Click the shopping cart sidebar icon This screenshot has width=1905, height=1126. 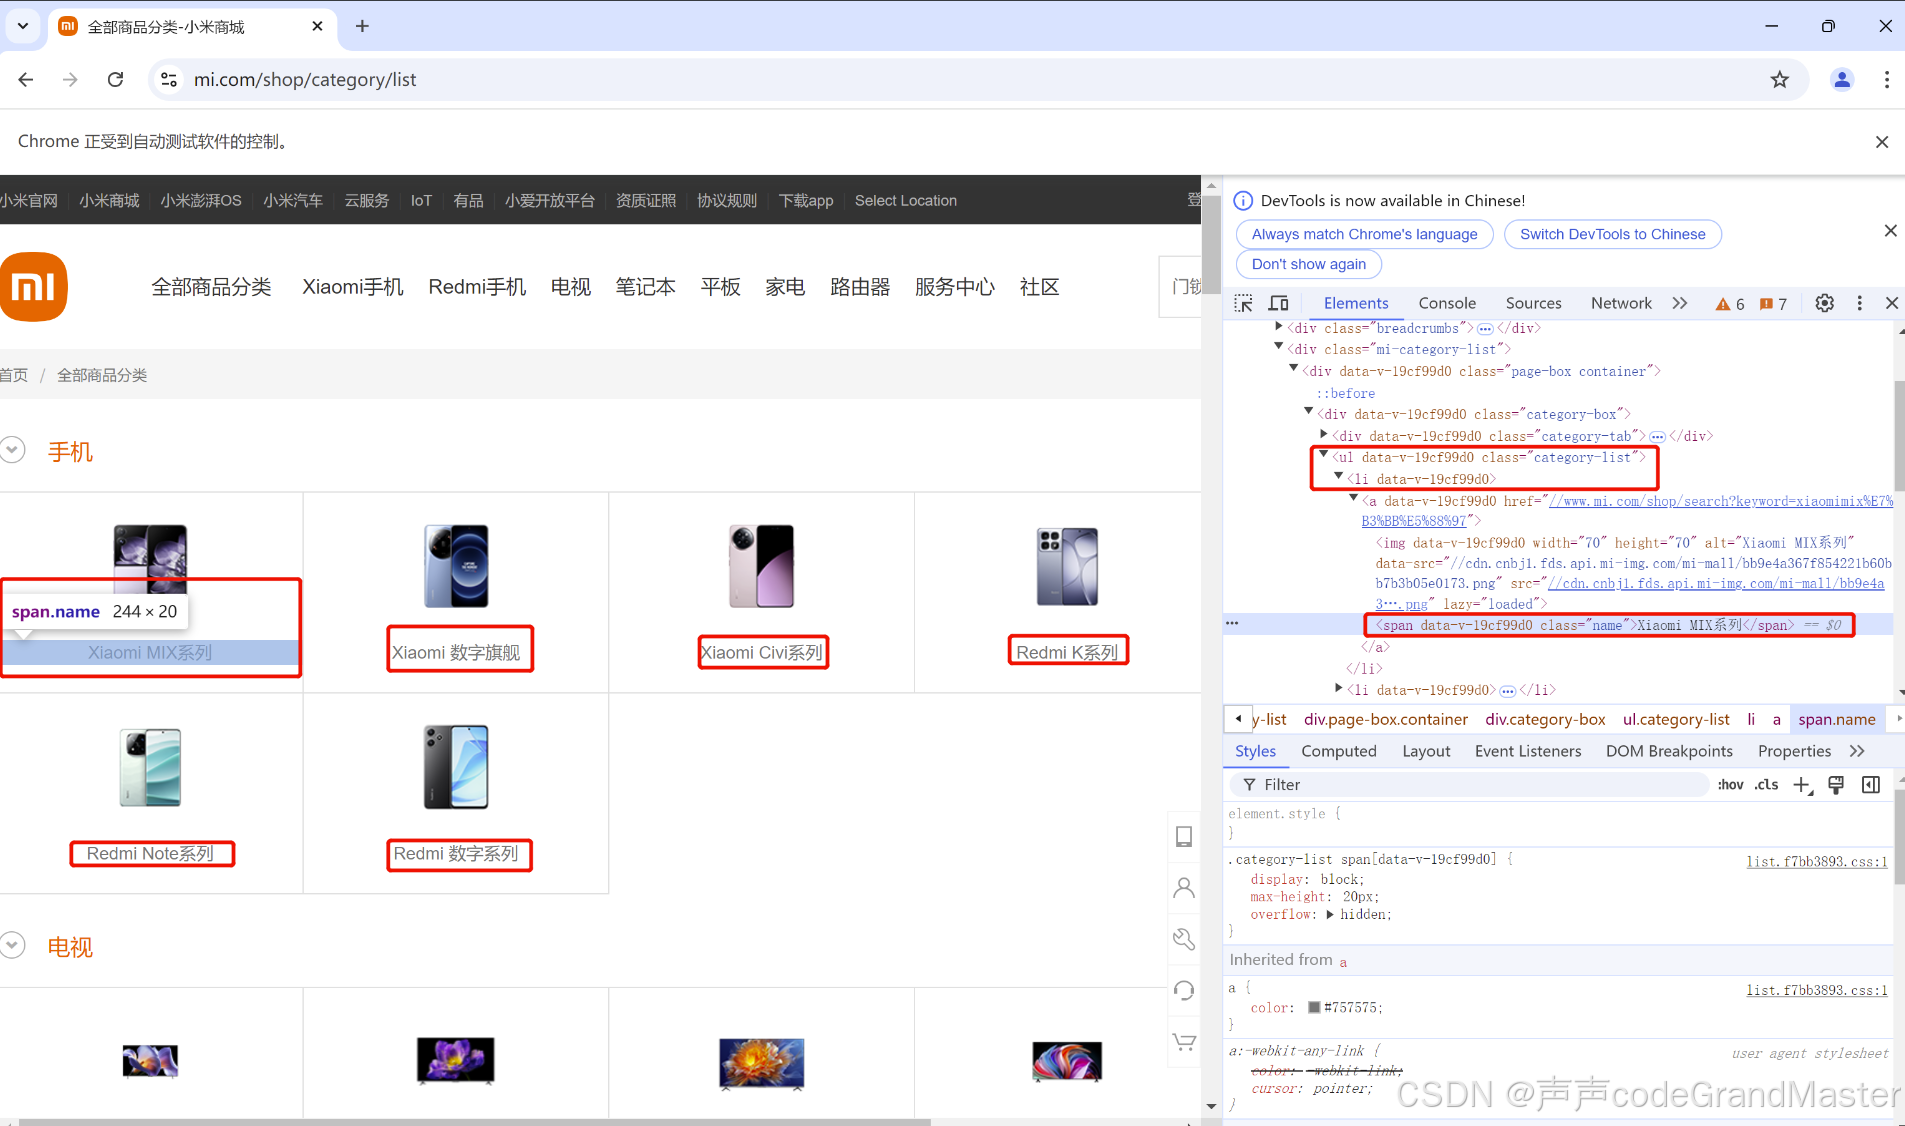click(x=1184, y=1042)
